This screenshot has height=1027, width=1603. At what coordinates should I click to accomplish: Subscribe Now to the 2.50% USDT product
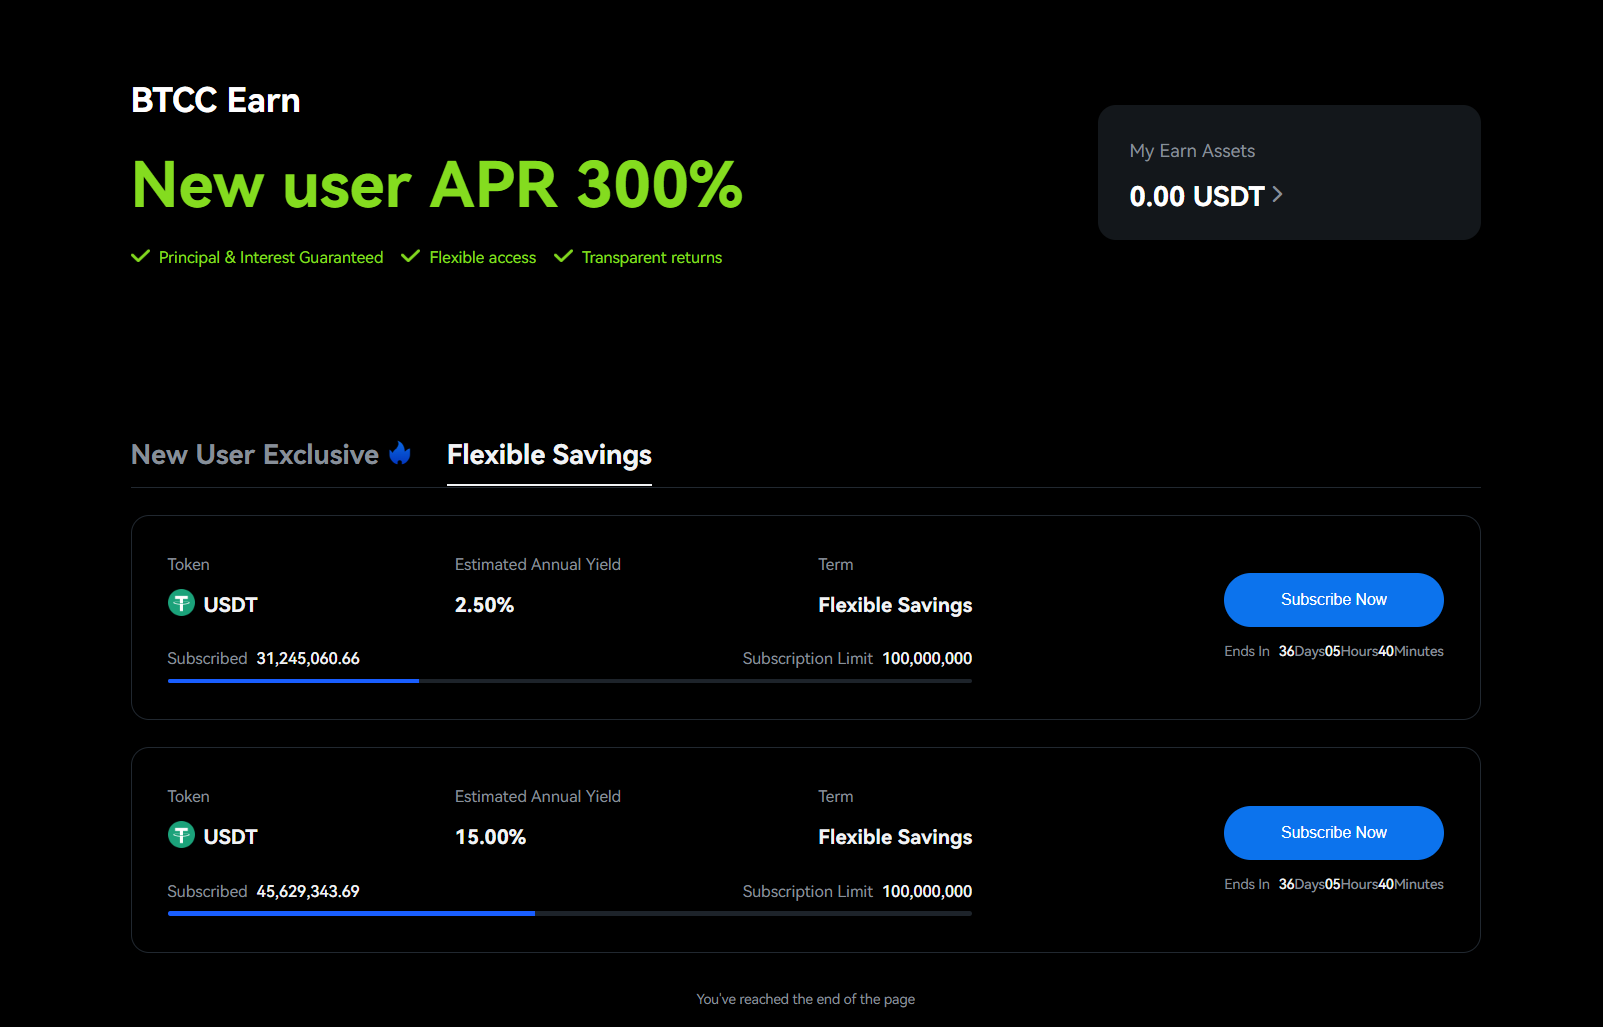tap(1333, 600)
